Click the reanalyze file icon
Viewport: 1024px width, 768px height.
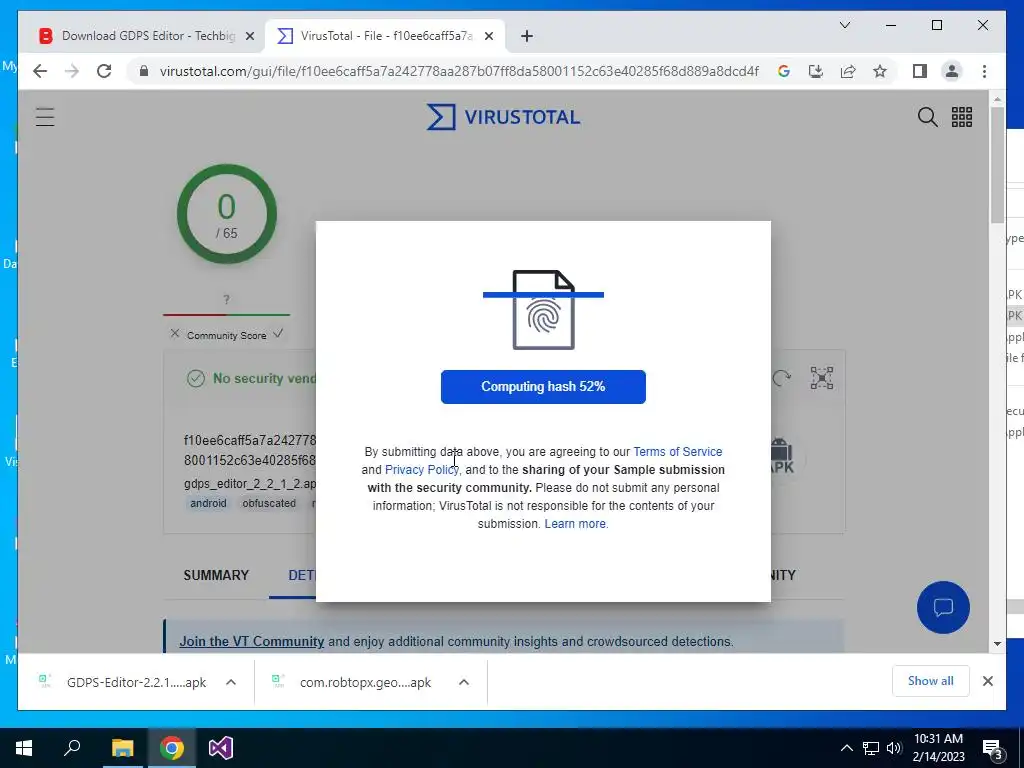pyautogui.click(x=781, y=377)
